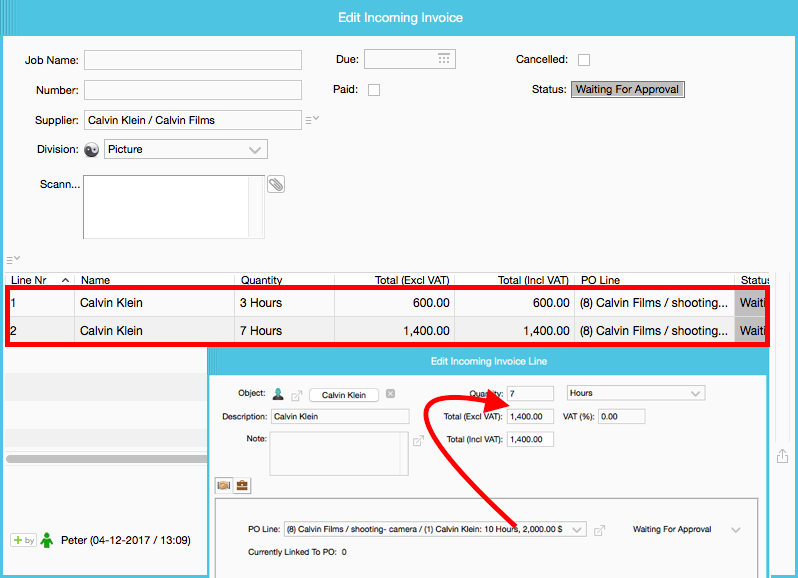Select the crate tab icon above PO Line
Image resolution: width=798 pixels, height=578 pixels.
click(x=224, y=485)
